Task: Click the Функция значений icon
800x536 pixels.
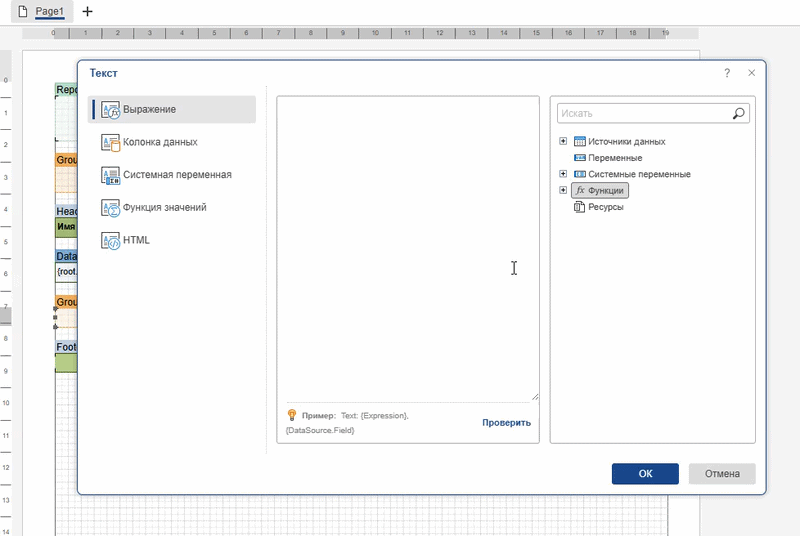Action: click(110, 208)
